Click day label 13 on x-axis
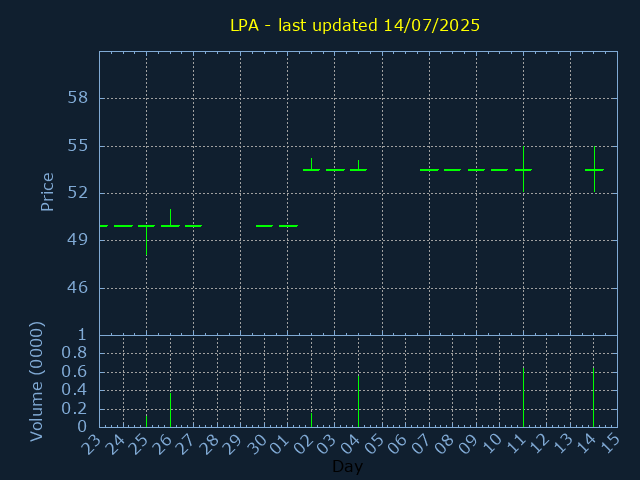 tap(562, 444)
